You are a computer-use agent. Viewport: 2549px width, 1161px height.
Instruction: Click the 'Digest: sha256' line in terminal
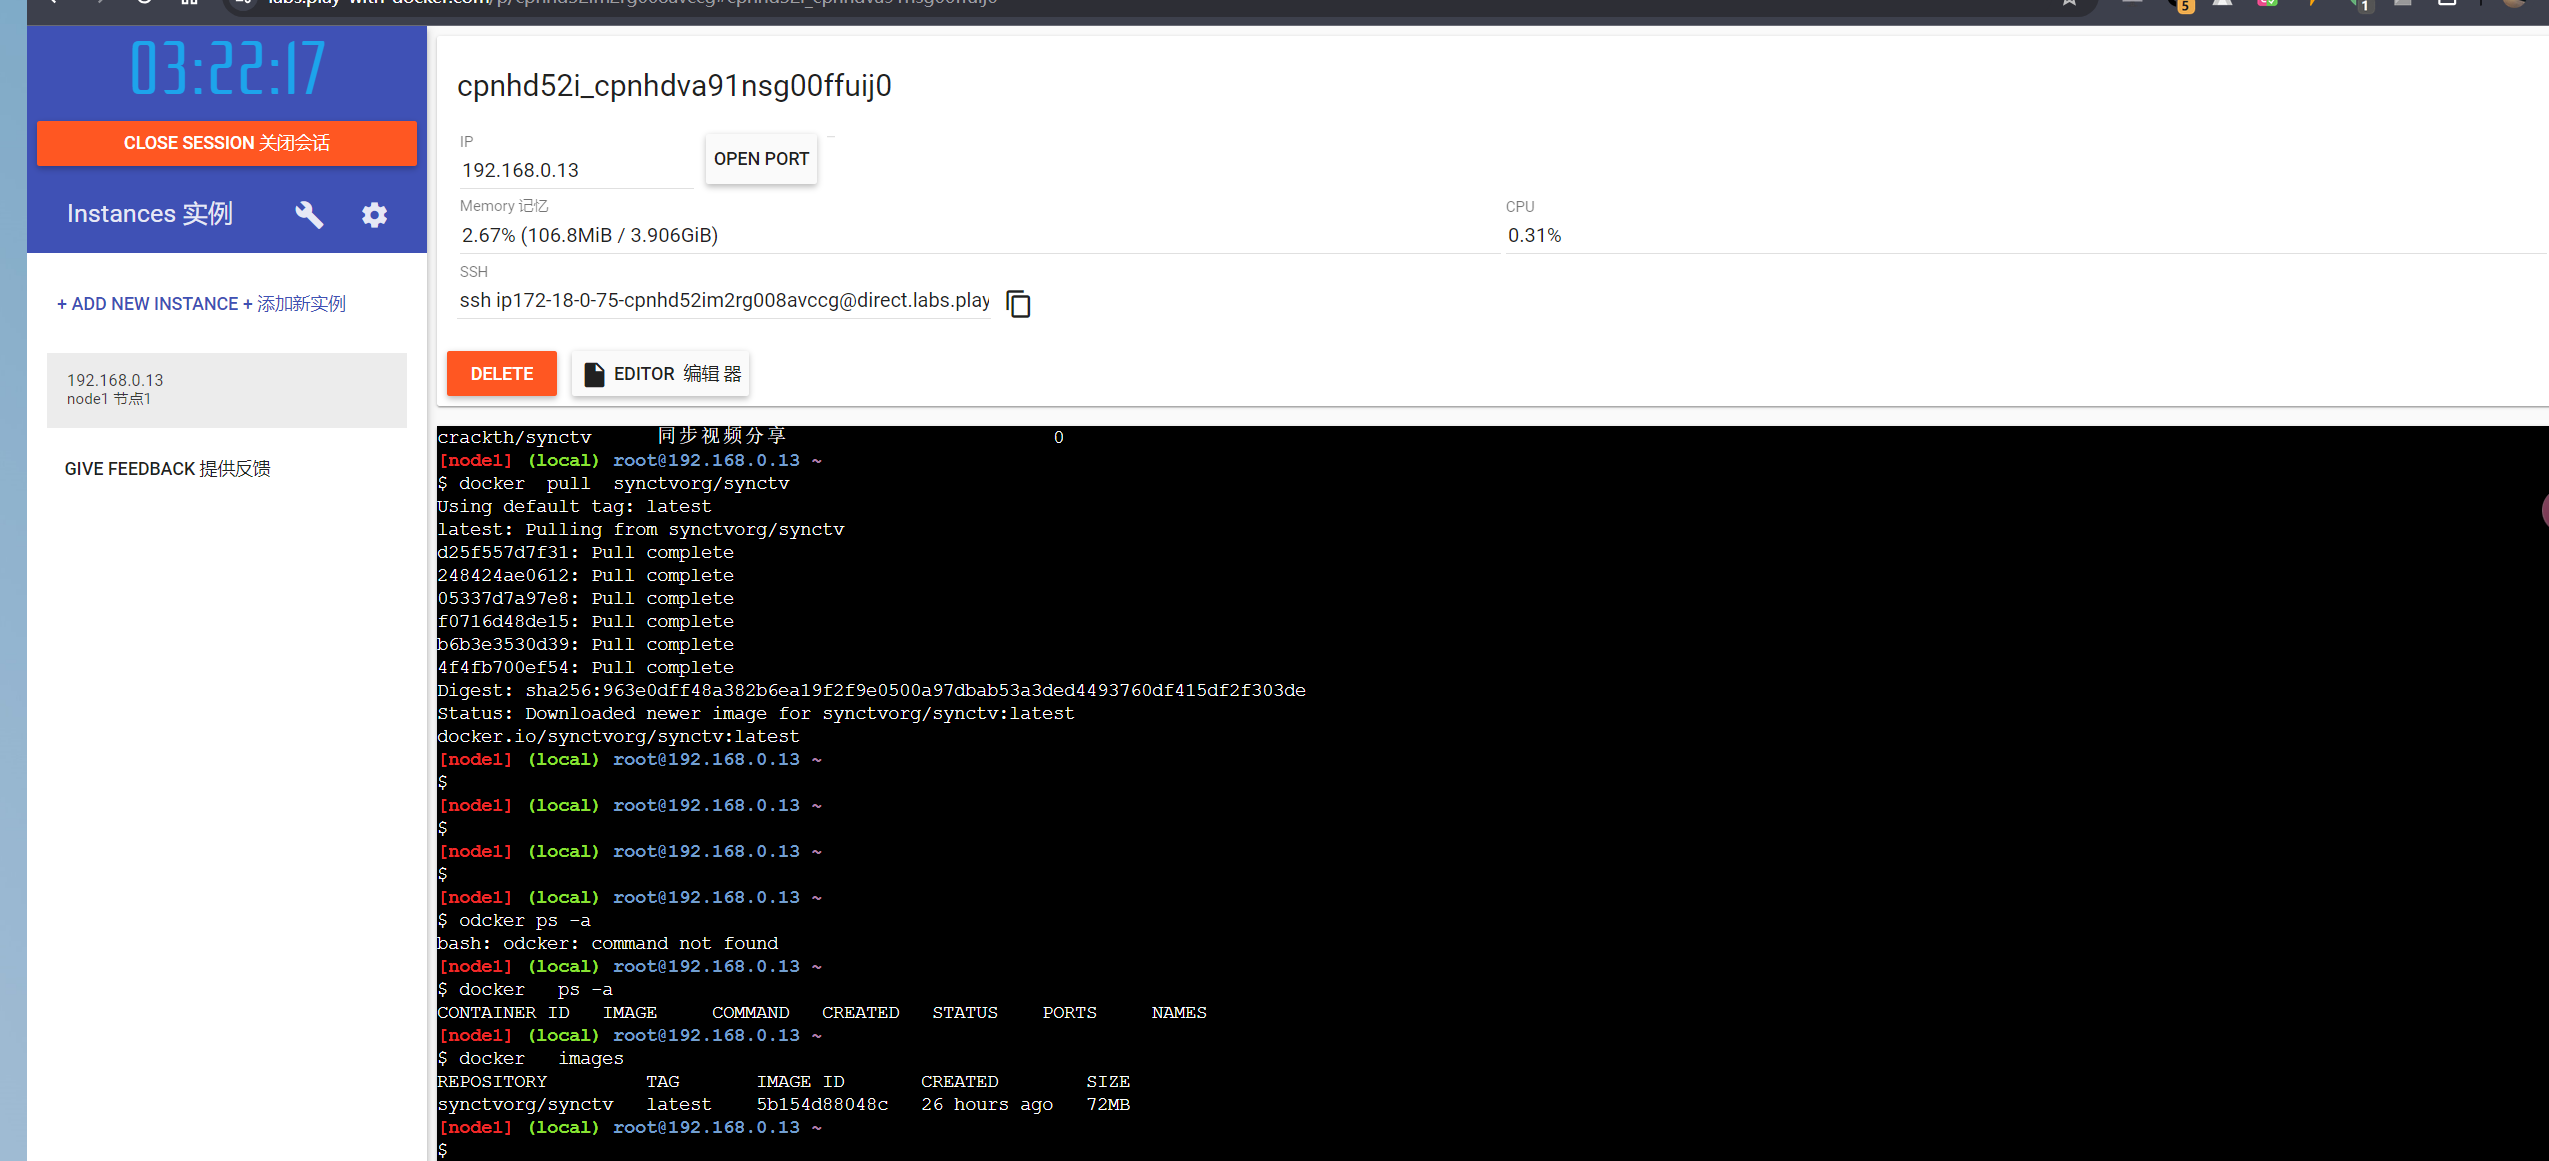point(871,690)
